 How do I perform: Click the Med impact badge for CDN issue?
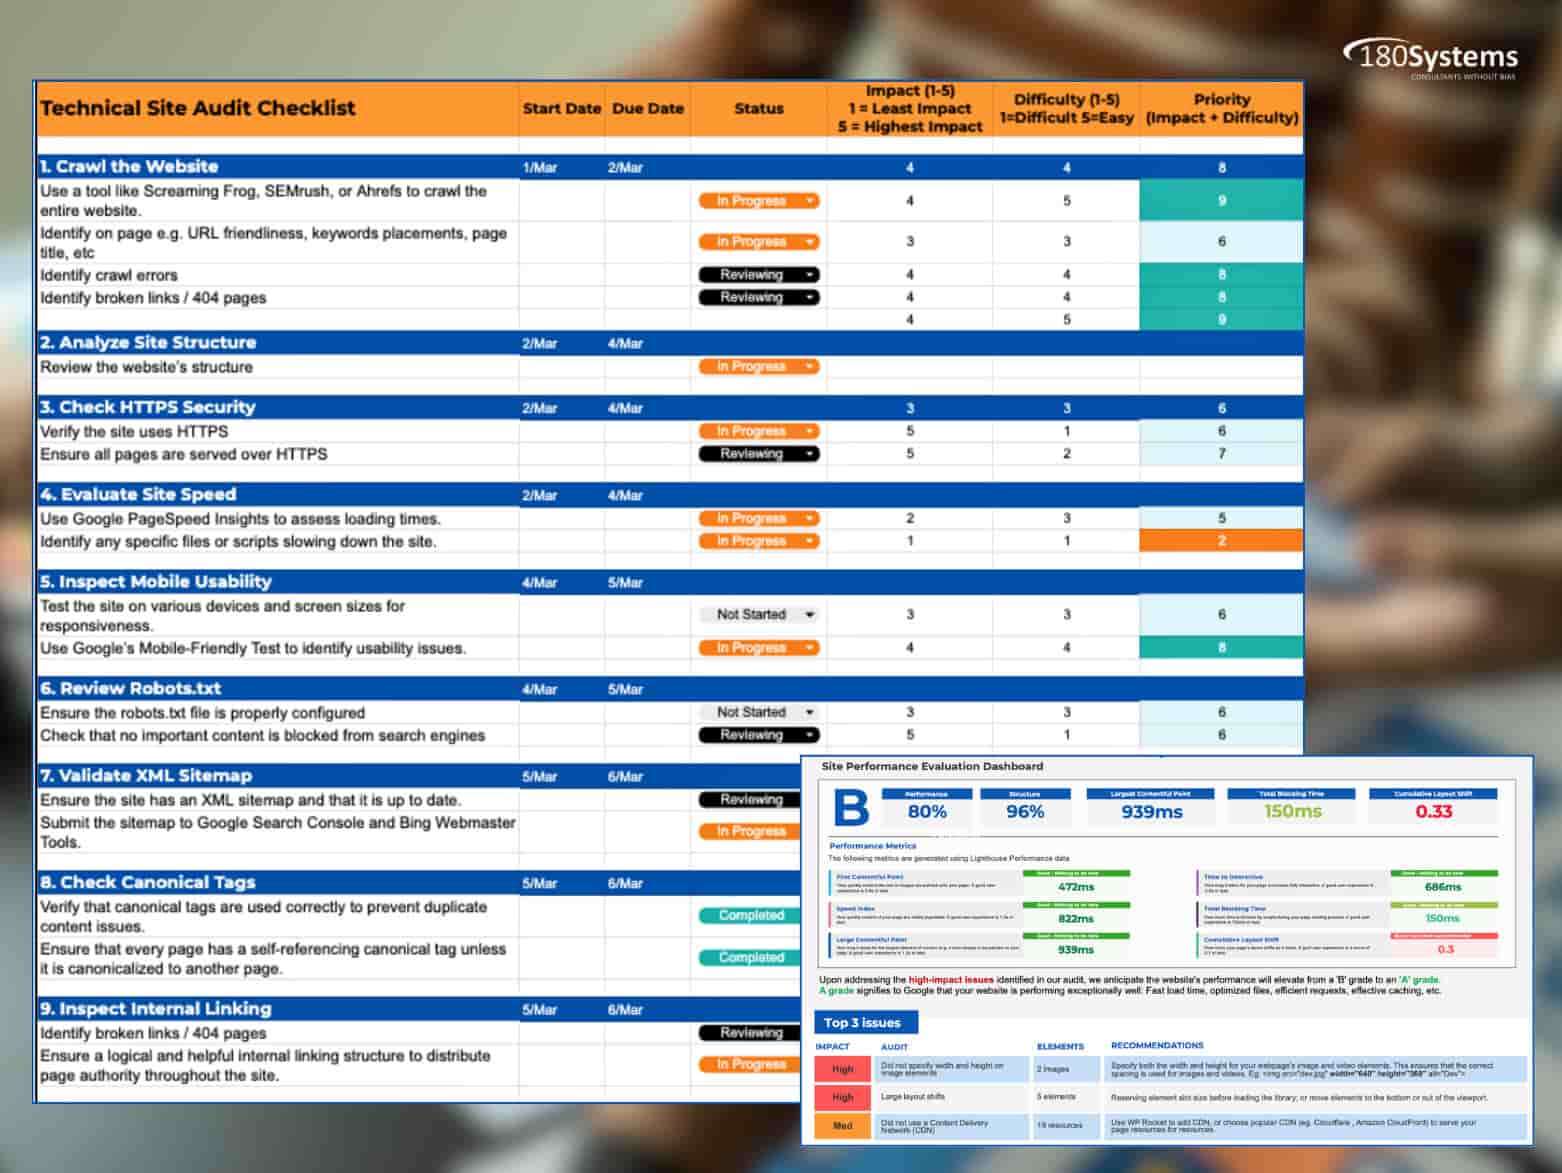[x=843, y=1126]
